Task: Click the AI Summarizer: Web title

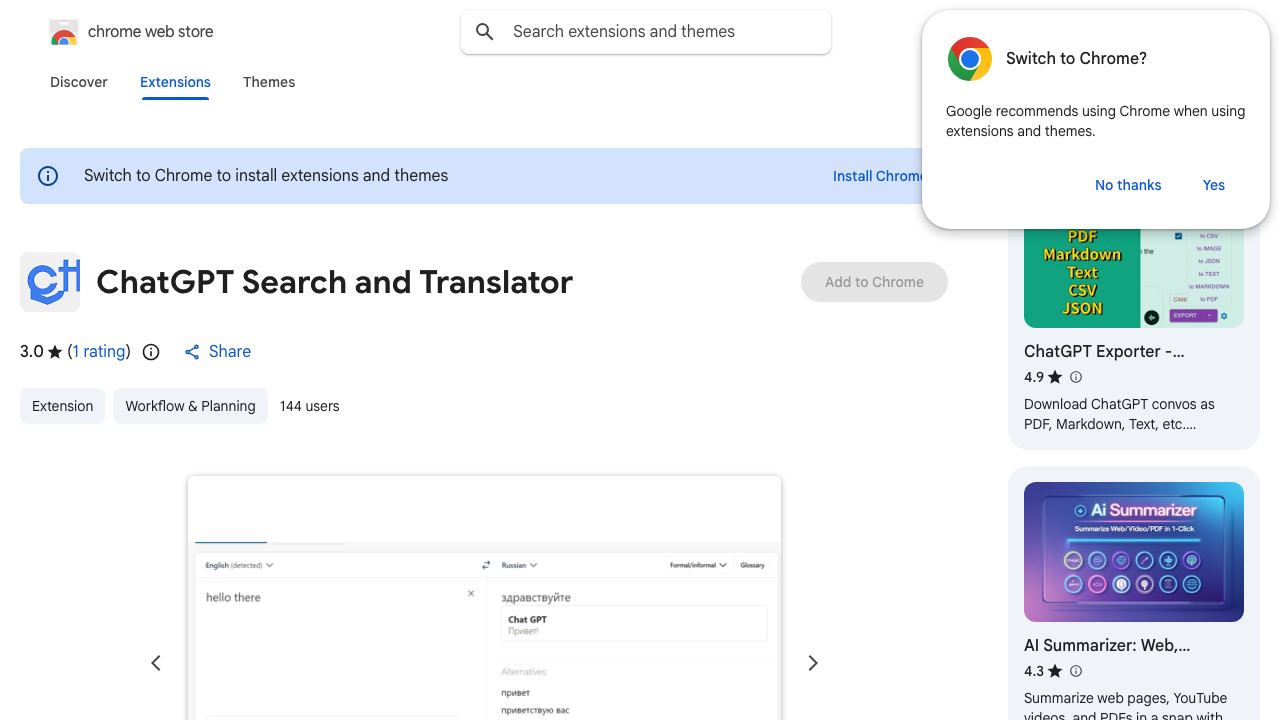Action: 1107,645
